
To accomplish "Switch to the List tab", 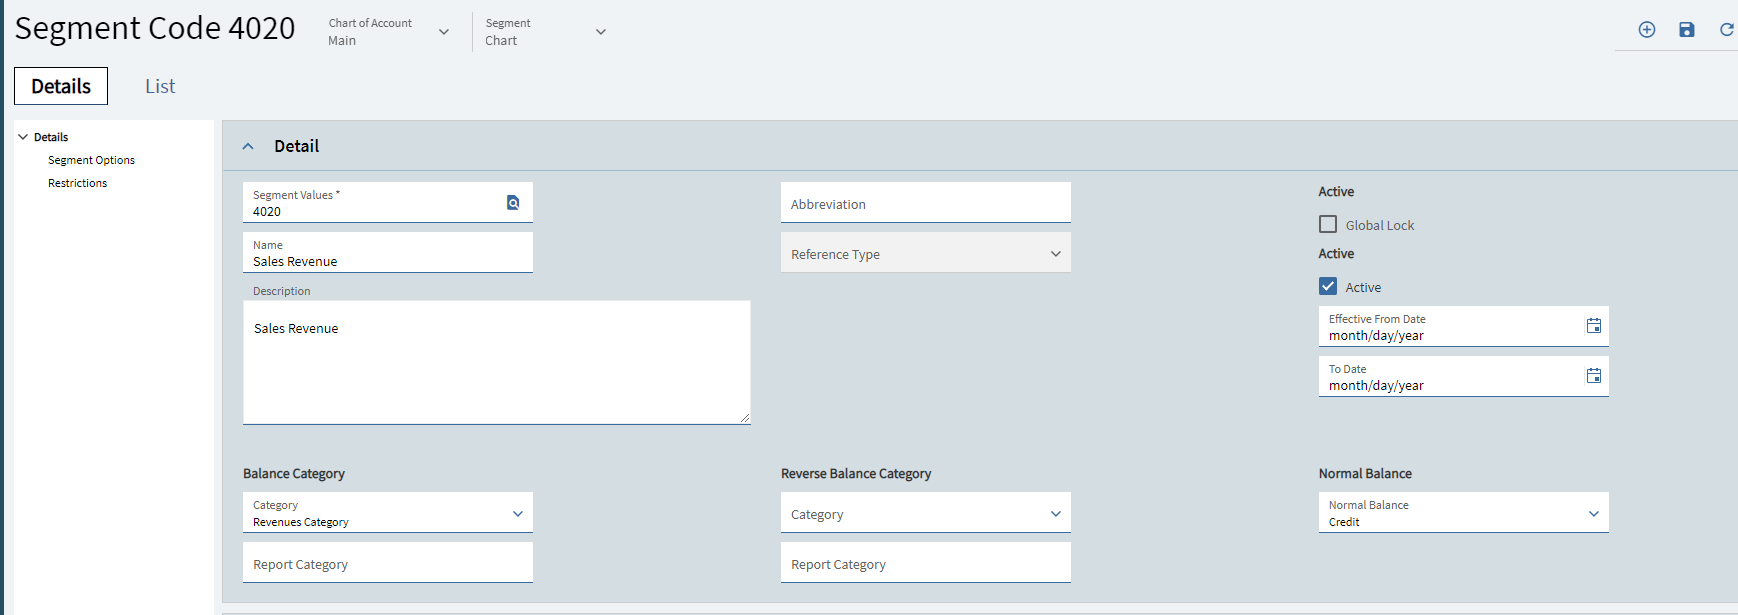I will pyautogui.click(x=160, y=86).
